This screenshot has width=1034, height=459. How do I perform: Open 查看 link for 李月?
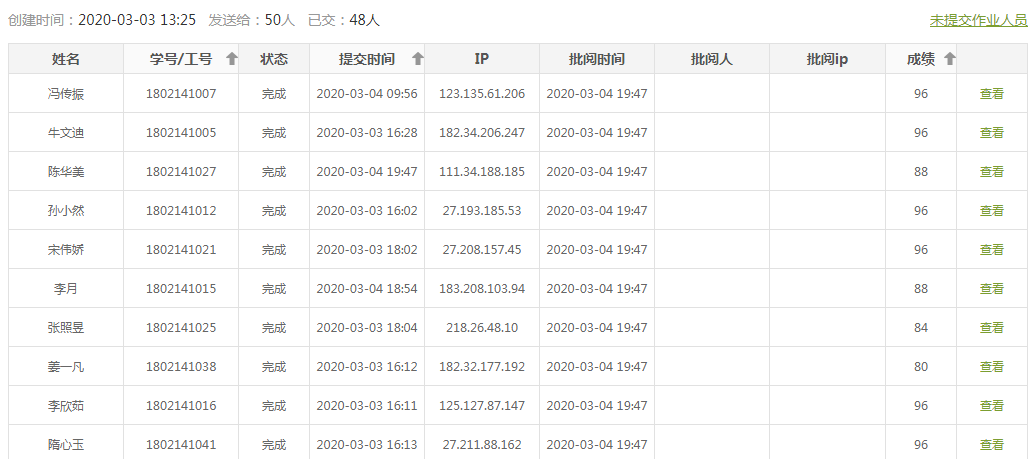pos(991,289)
